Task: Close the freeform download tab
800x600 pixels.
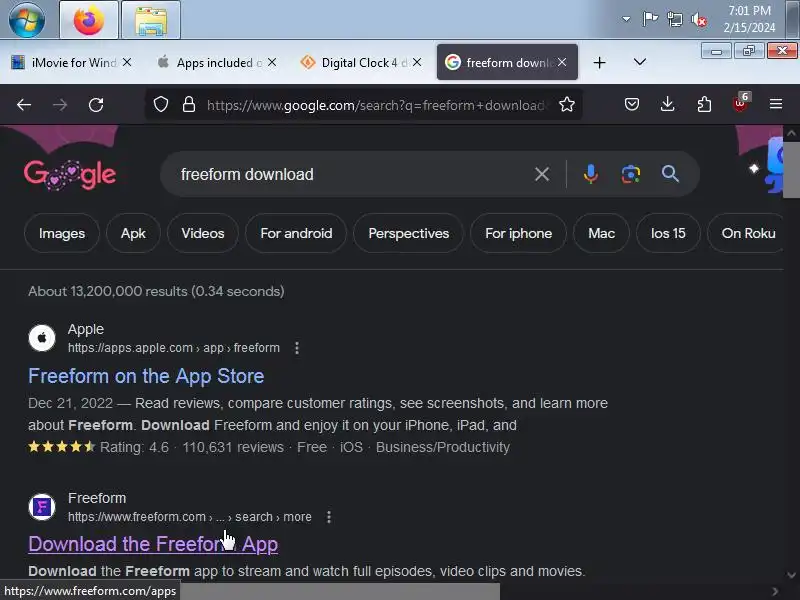Action: pyautogui.click(x=562, y=62)
